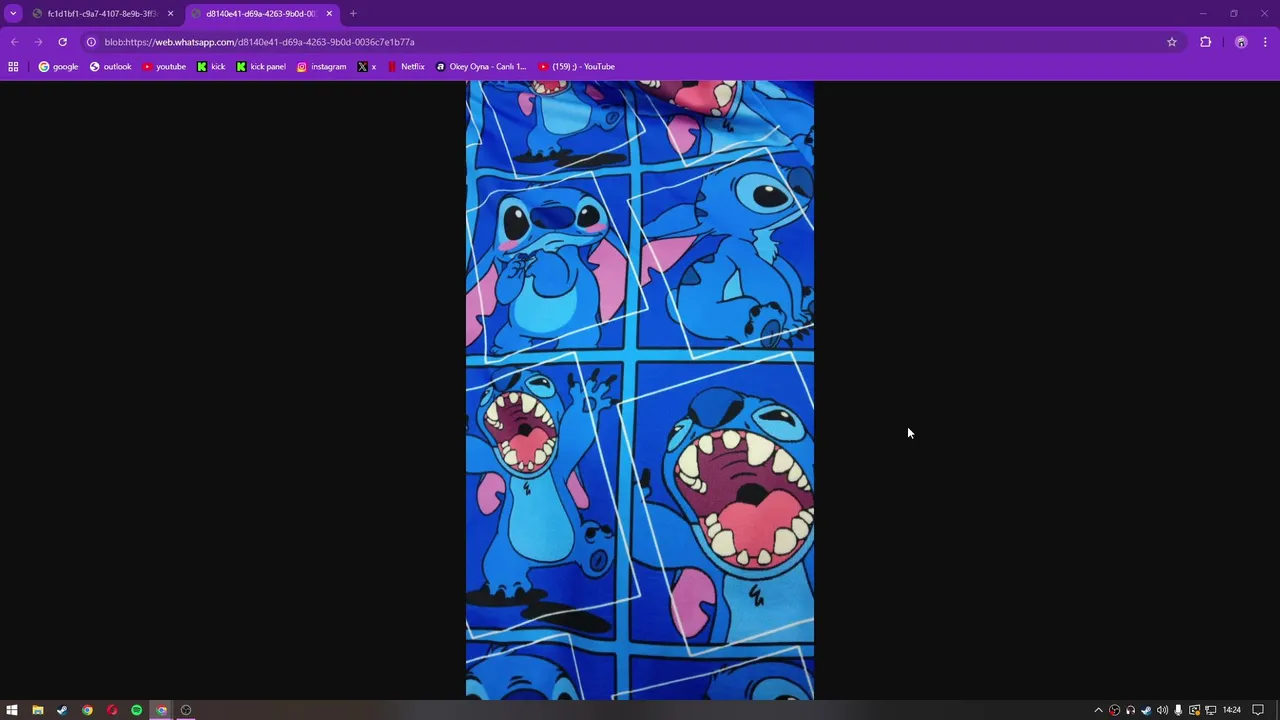Open the headset tray icon

pos(1130,710)
